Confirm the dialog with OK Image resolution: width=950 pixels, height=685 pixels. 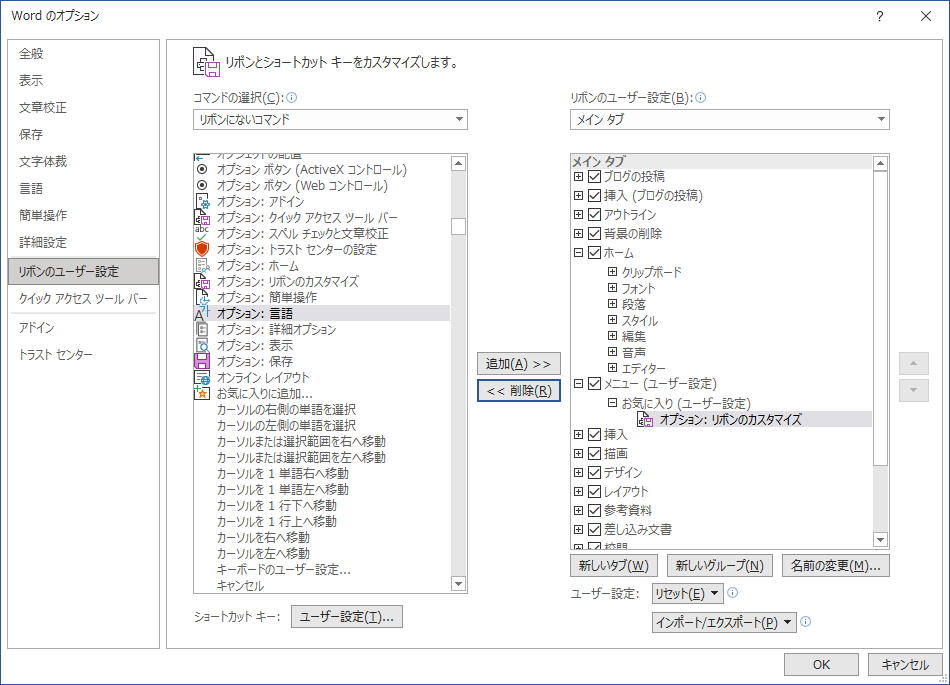coord(821,664)
